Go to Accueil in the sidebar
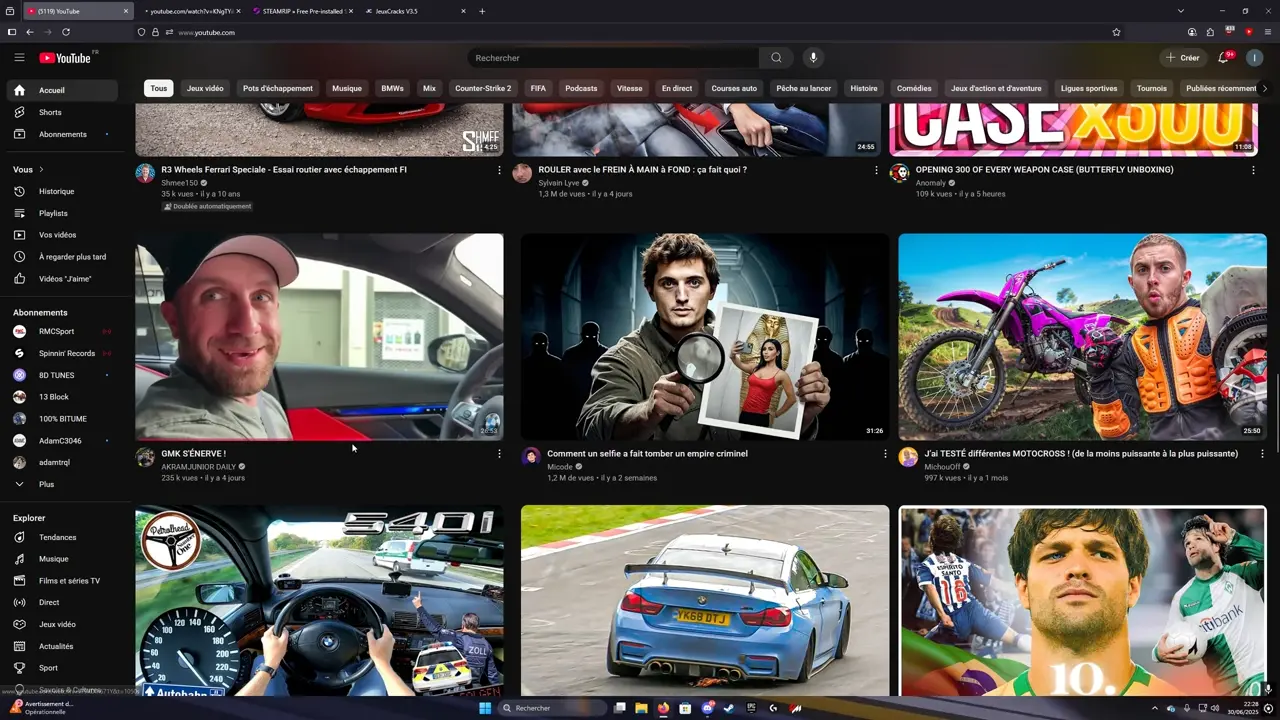Screen dimensions: 1280x720 coord(60,90)
